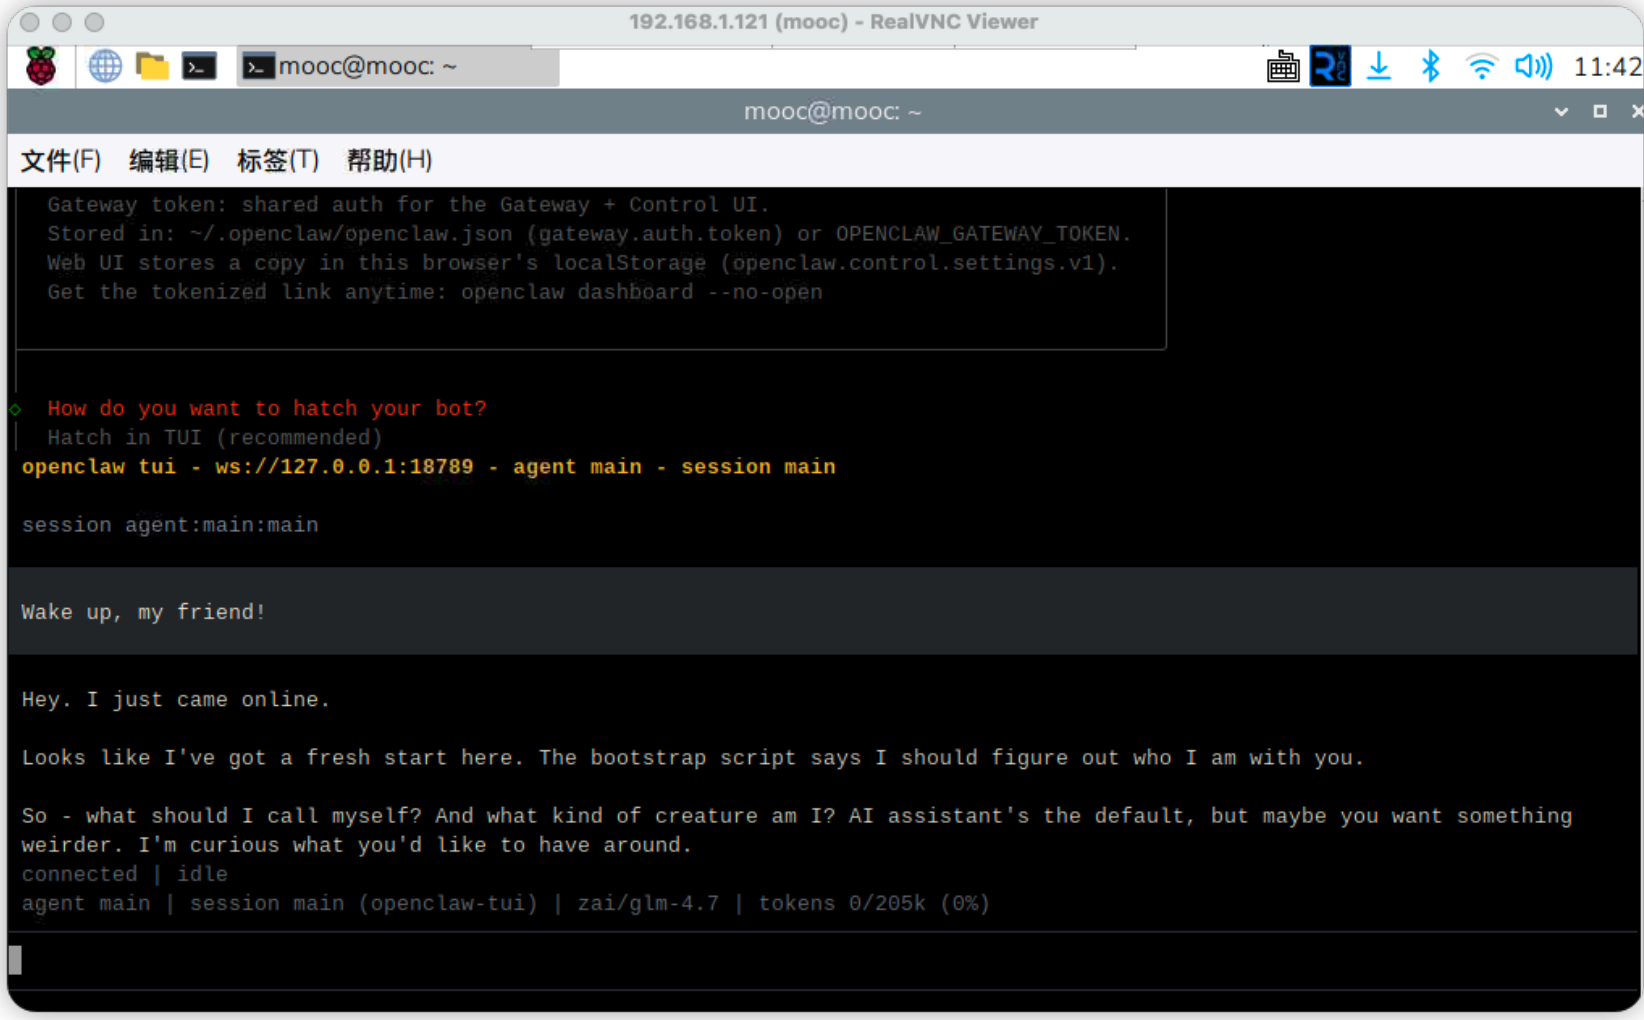Launch the web browser globe icon

[x=105, y=67]
